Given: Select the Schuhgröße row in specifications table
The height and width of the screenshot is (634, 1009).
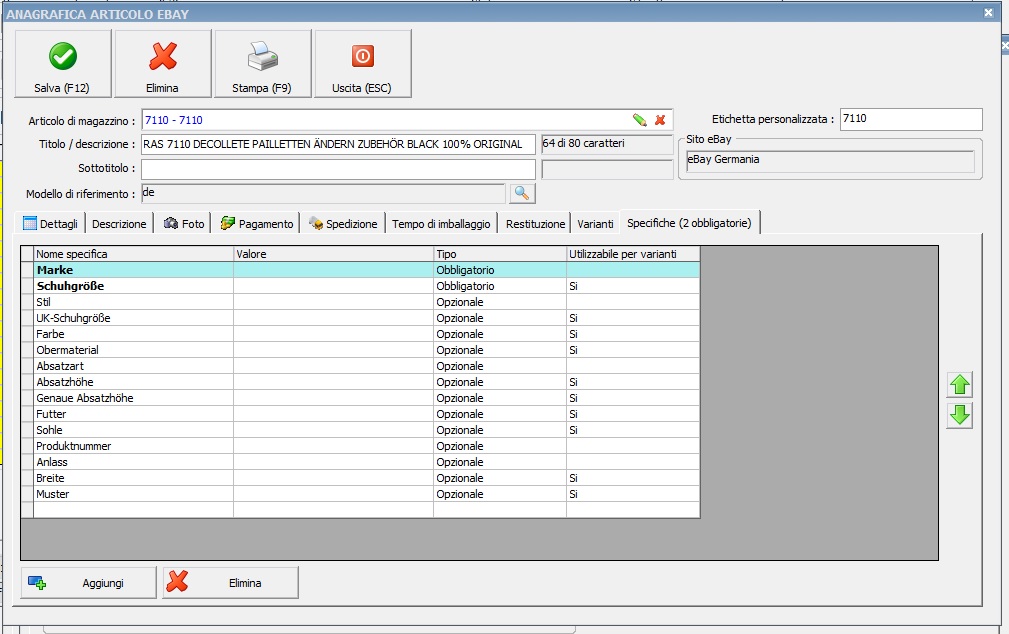Looking at the screenshot, I should (70, 286).
